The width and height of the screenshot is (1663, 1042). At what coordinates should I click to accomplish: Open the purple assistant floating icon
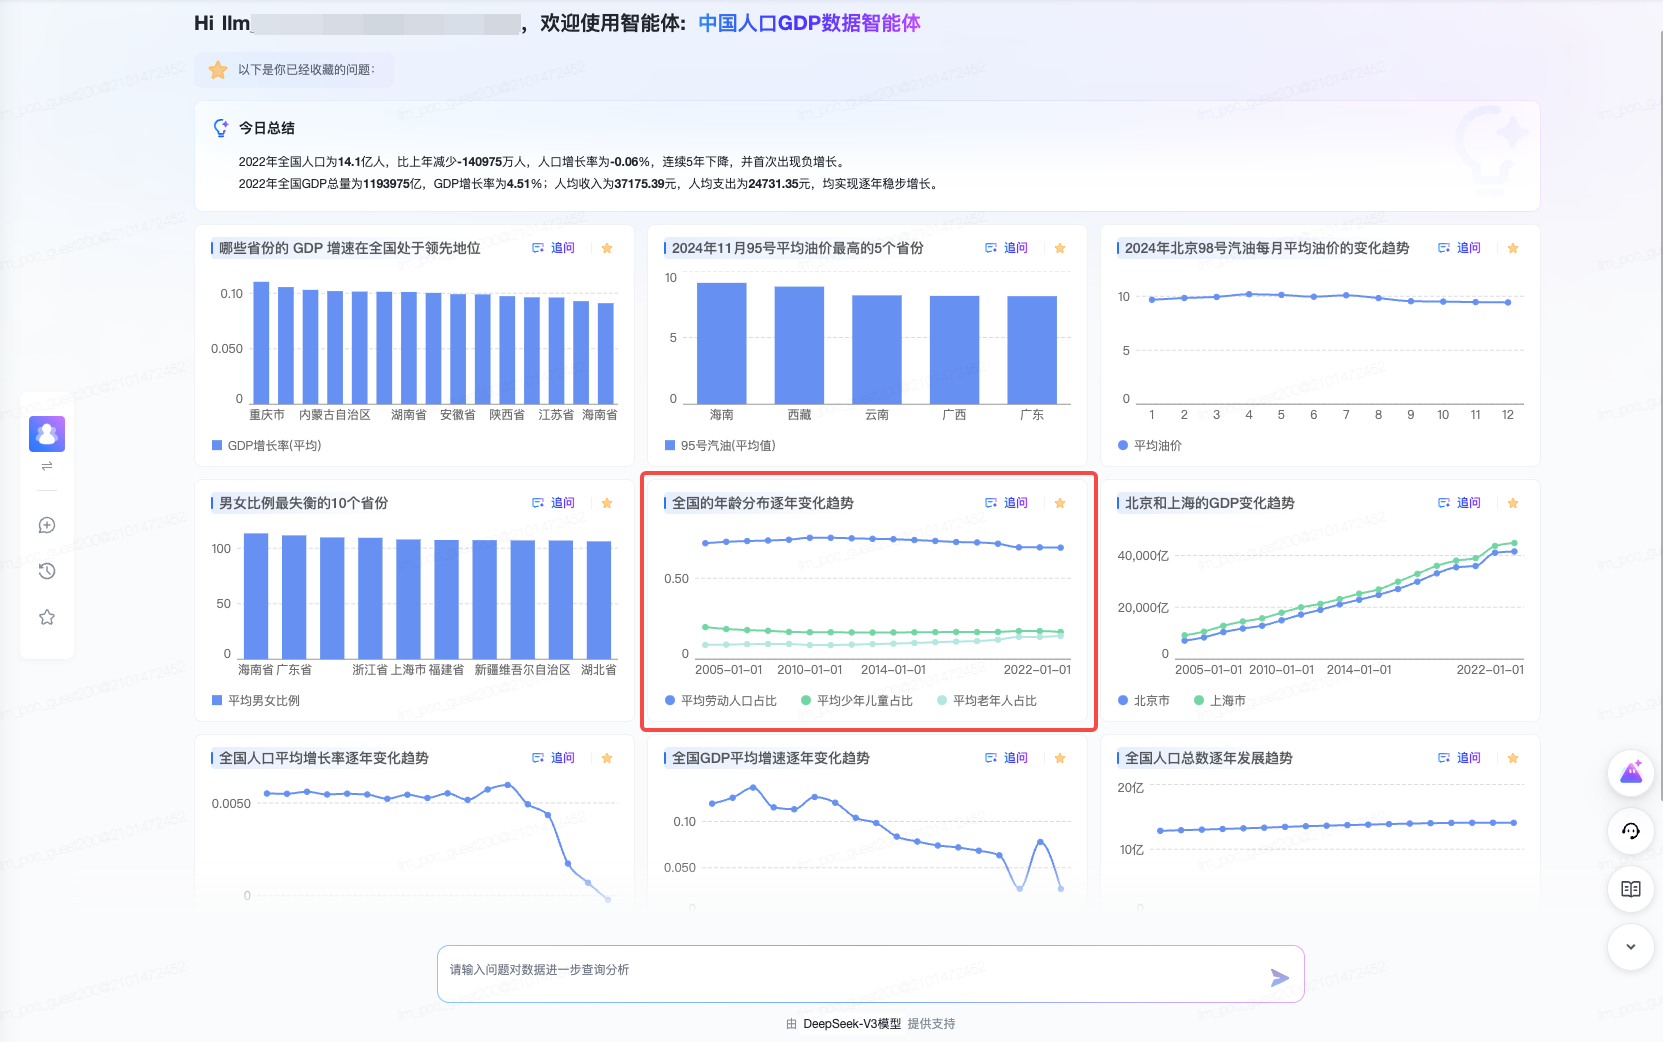coord(1631,773)
